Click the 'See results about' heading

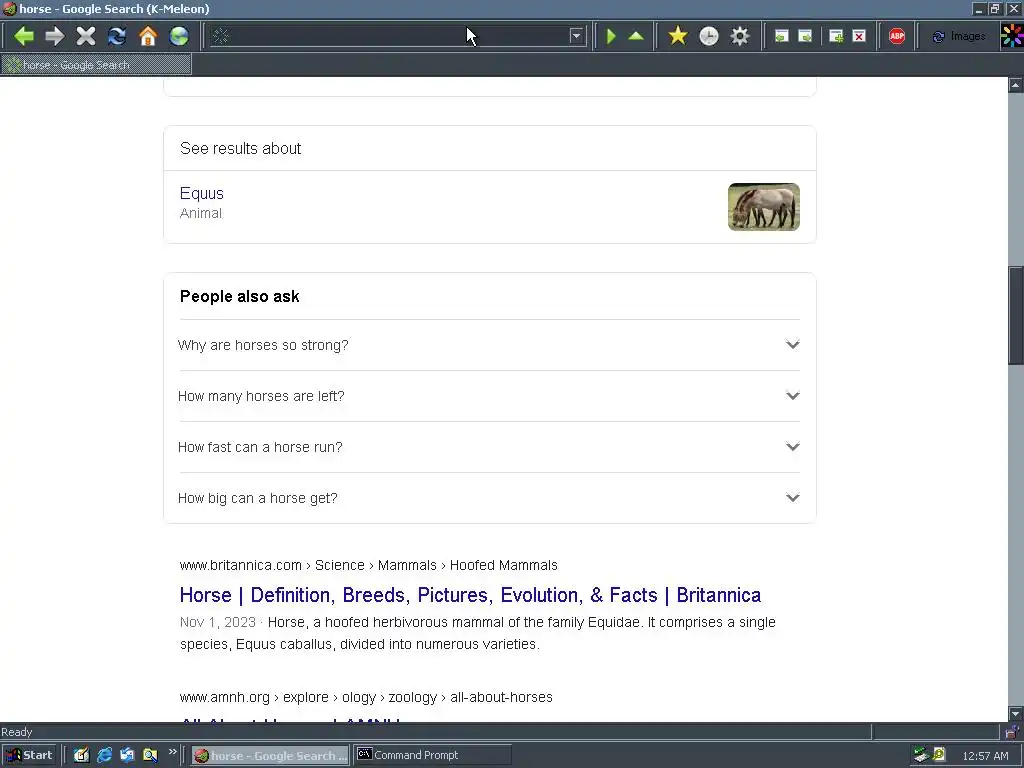coord(240,148)
